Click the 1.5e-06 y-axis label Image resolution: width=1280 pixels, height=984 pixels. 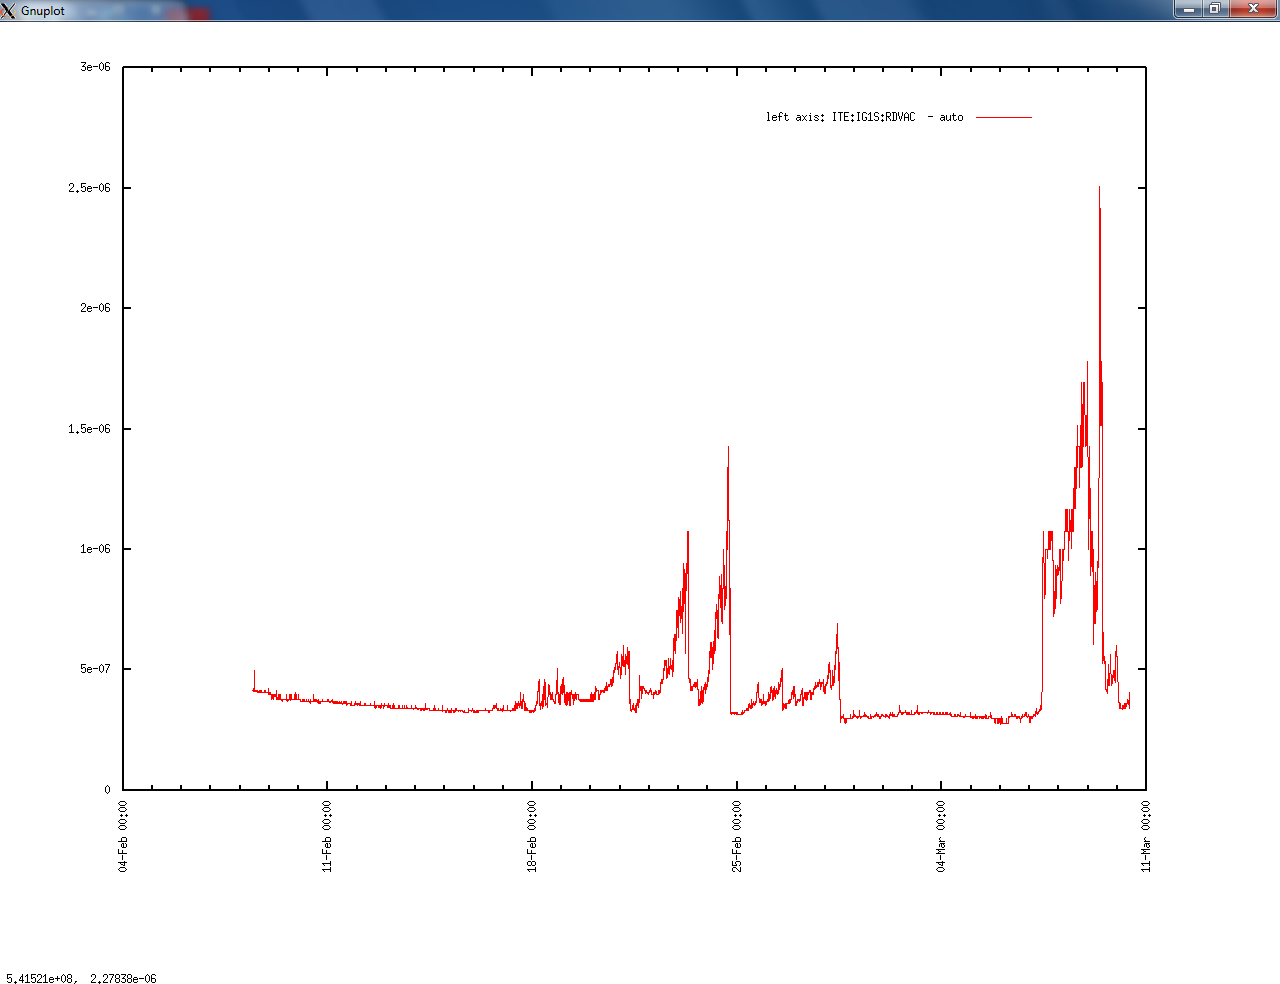coord(89,429)
